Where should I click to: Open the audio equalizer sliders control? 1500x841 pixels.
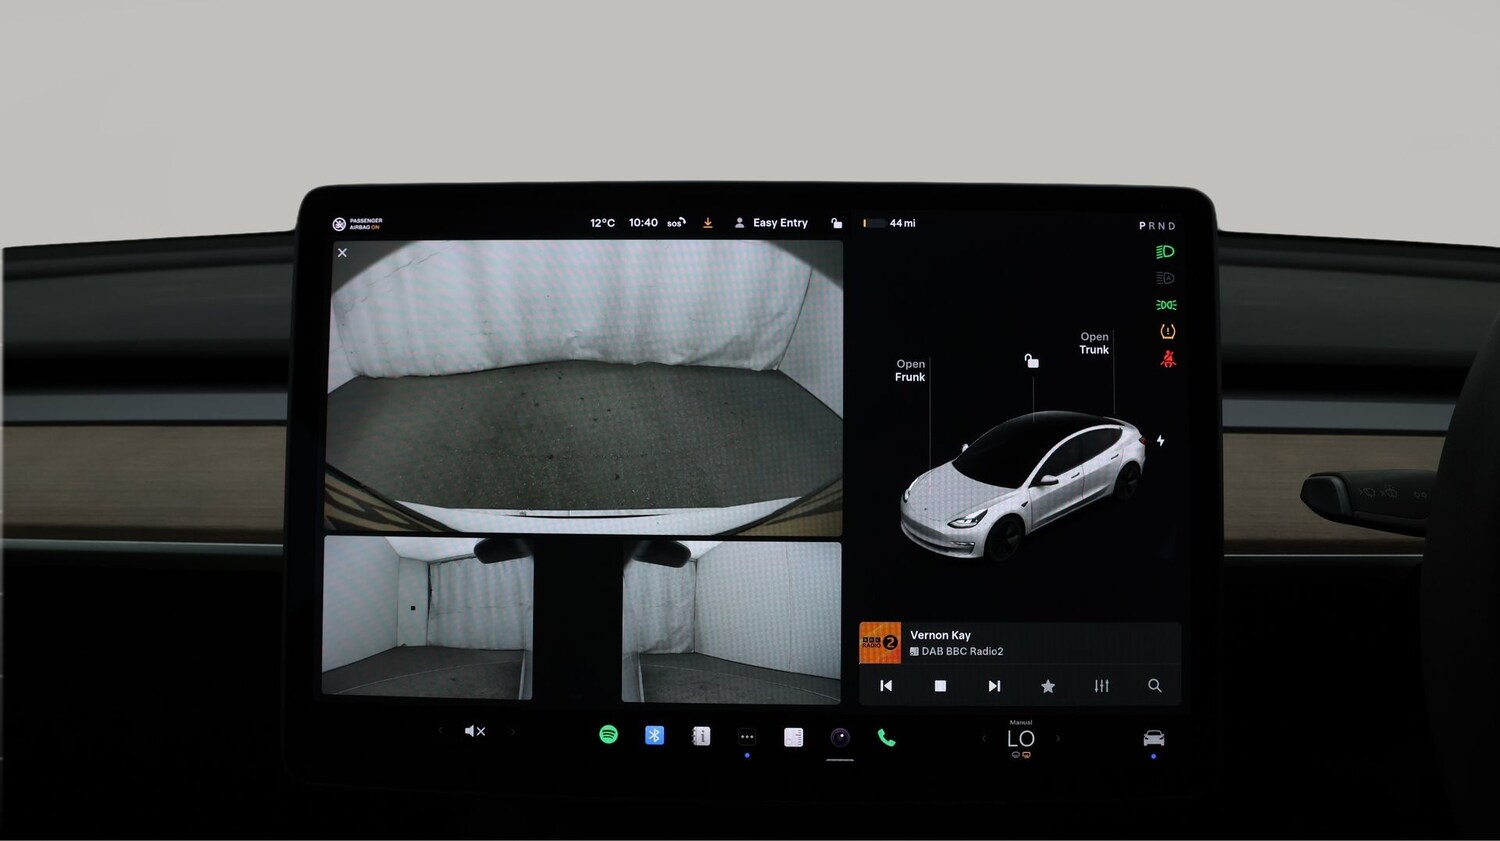(x=1101, y=686)
